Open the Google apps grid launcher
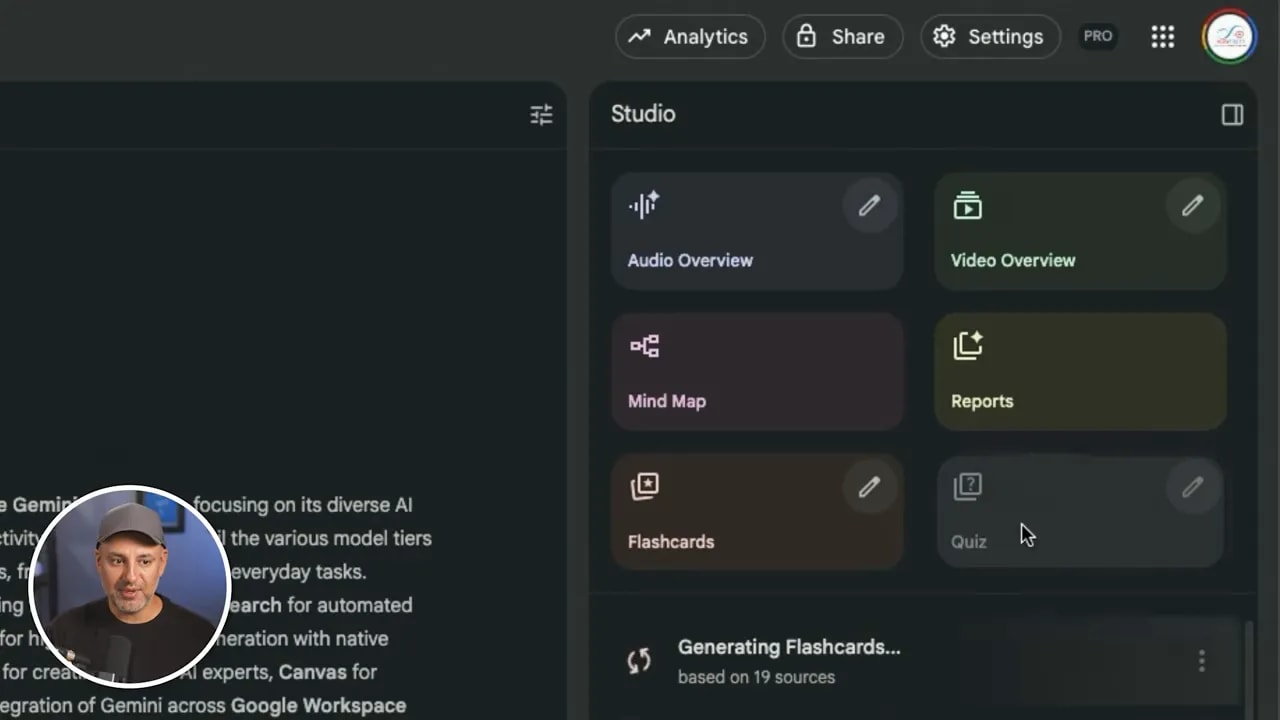 pyautogui.click(x=1162, y=36)
